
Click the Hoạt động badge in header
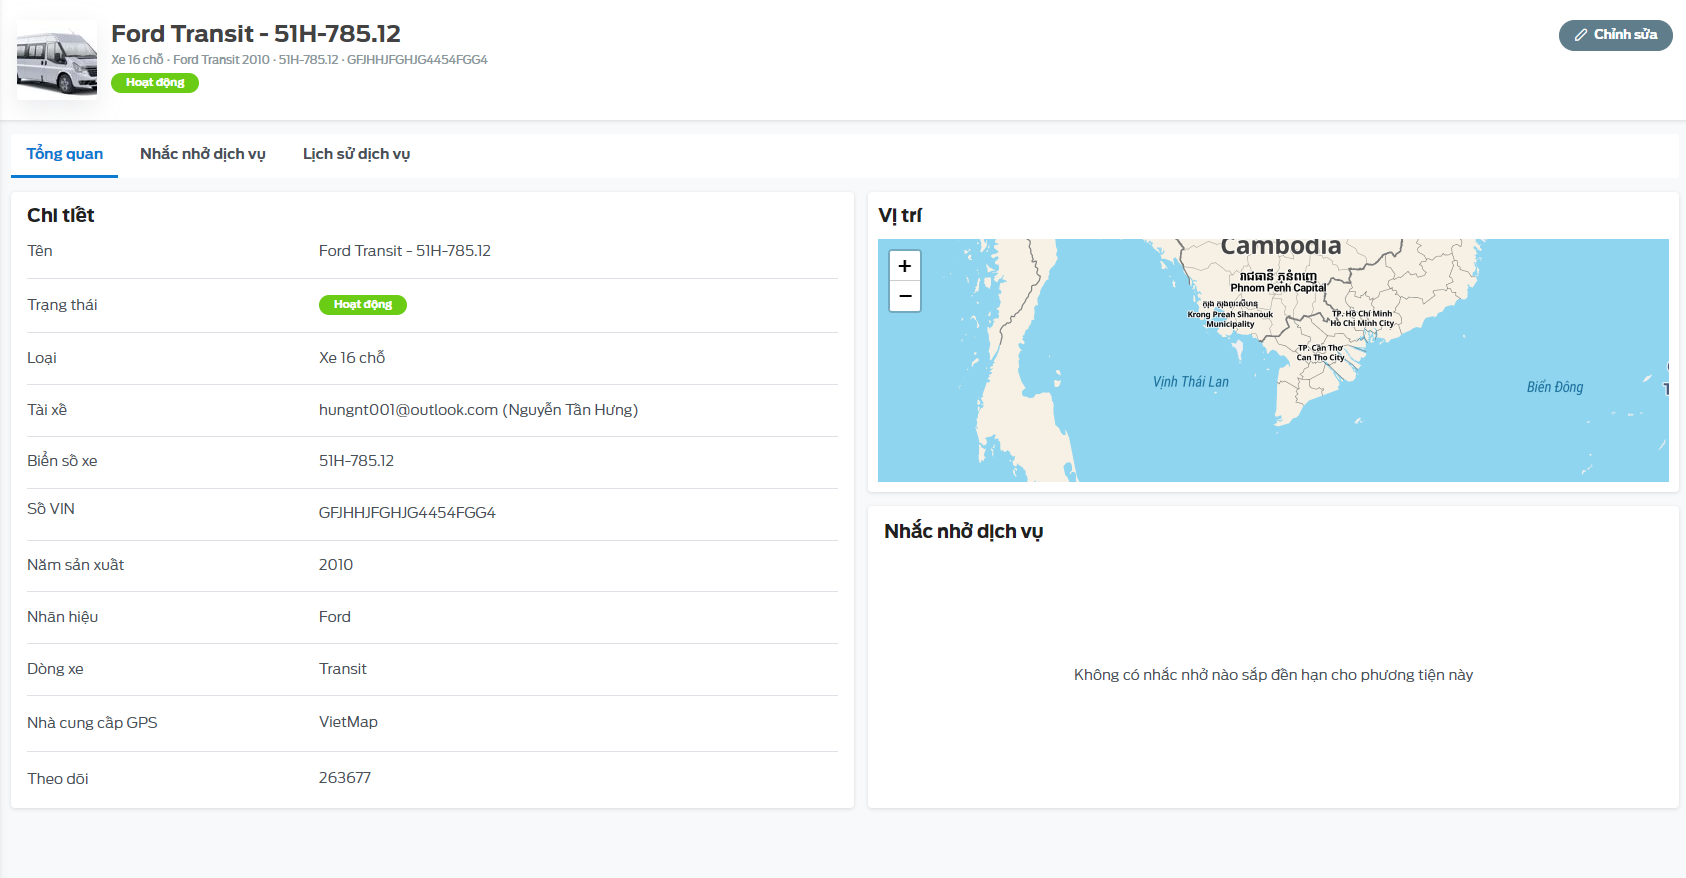[x=155, y=83]
